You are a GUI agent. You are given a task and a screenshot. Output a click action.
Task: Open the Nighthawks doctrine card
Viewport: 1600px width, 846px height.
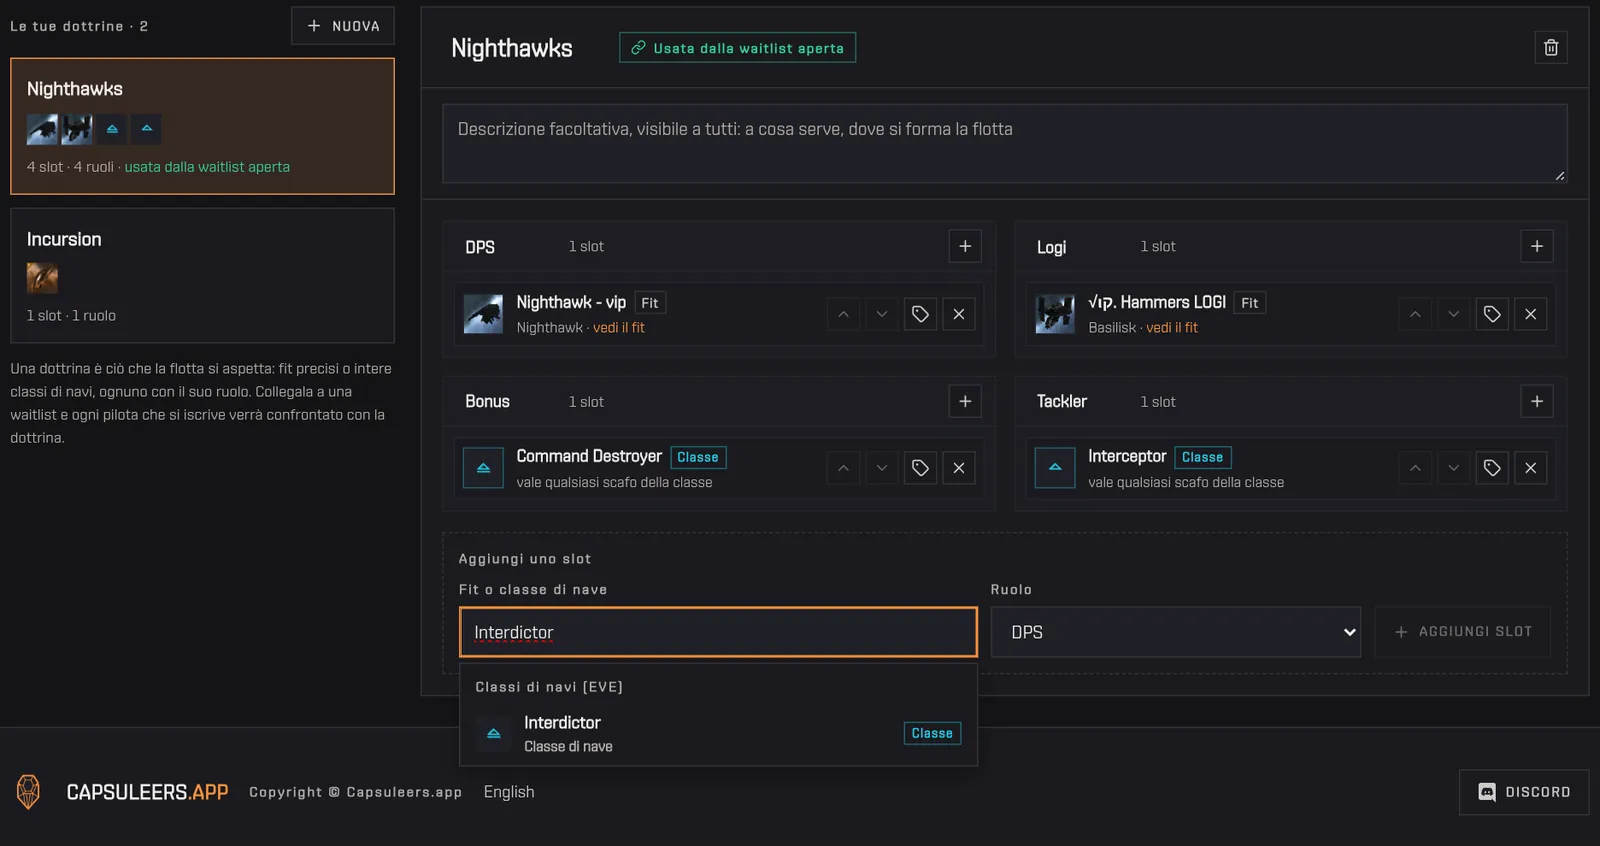pyautogui.click(x=202, y=126)
